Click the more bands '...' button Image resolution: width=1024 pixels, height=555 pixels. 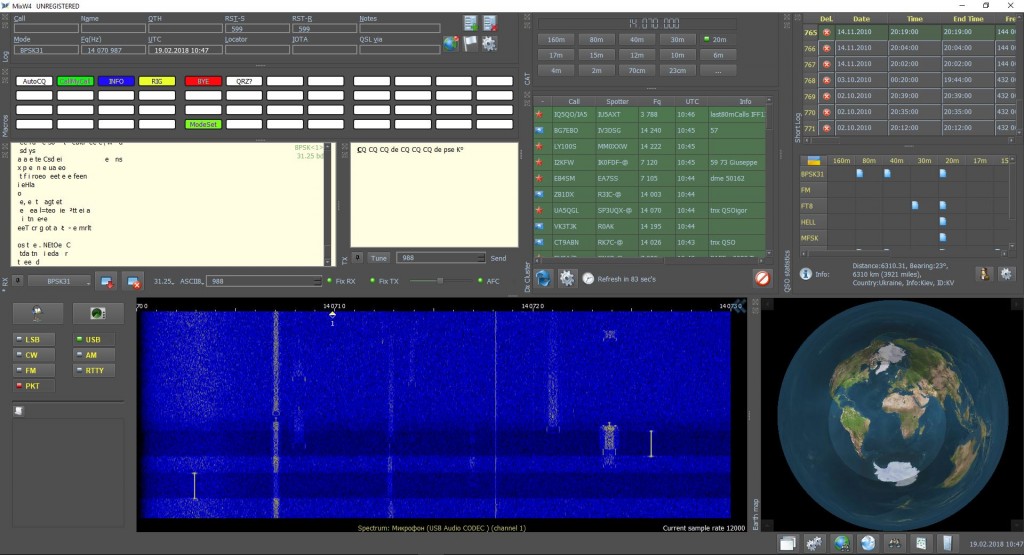coord(718,71)
